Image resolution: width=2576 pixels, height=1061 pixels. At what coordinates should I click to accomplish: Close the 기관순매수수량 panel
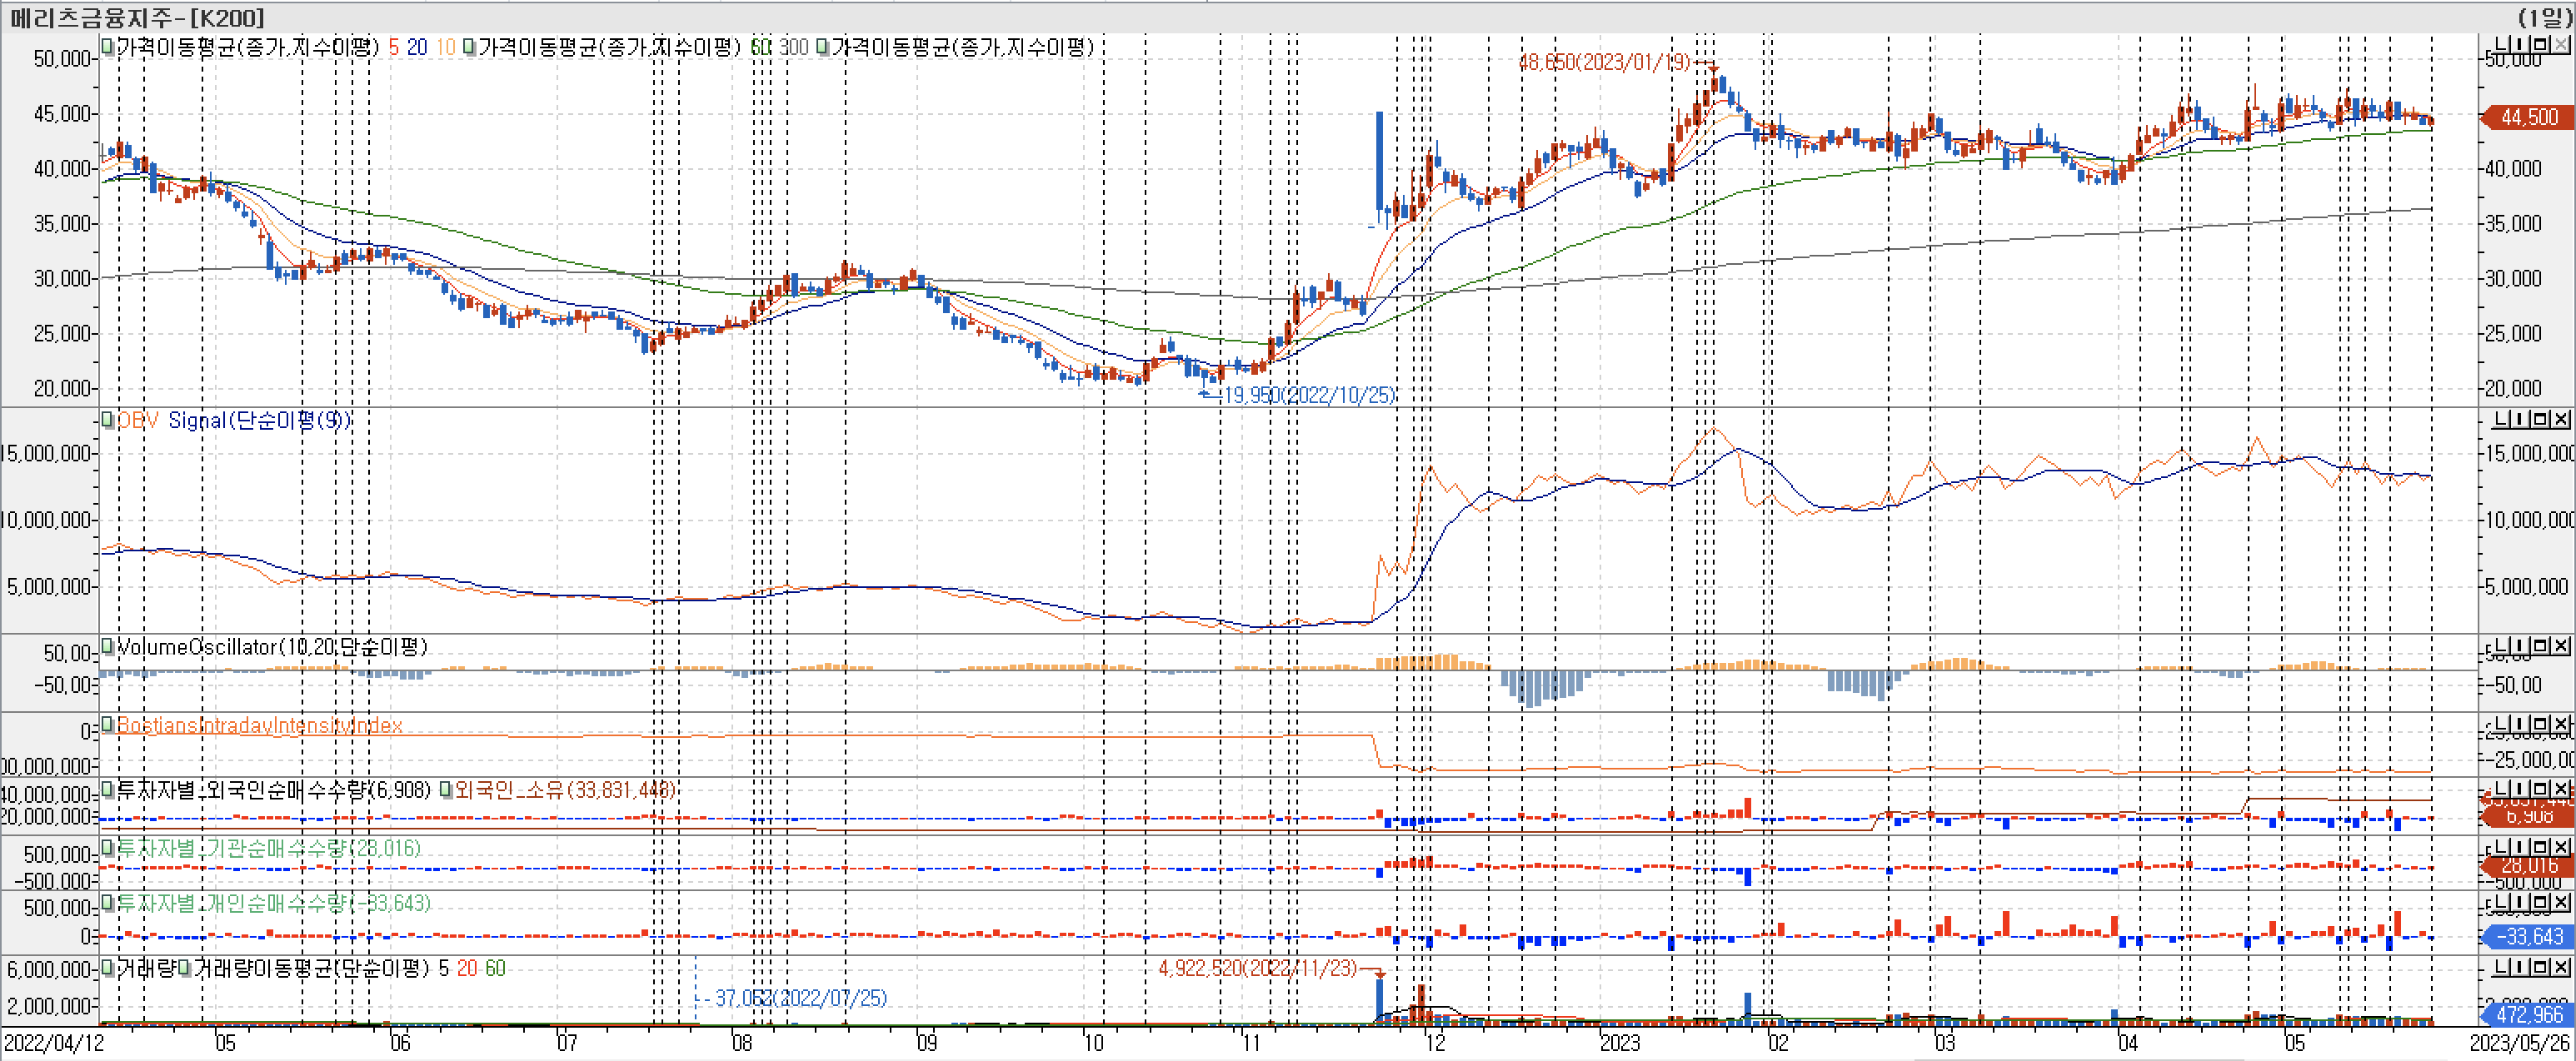pos(2560,847)
